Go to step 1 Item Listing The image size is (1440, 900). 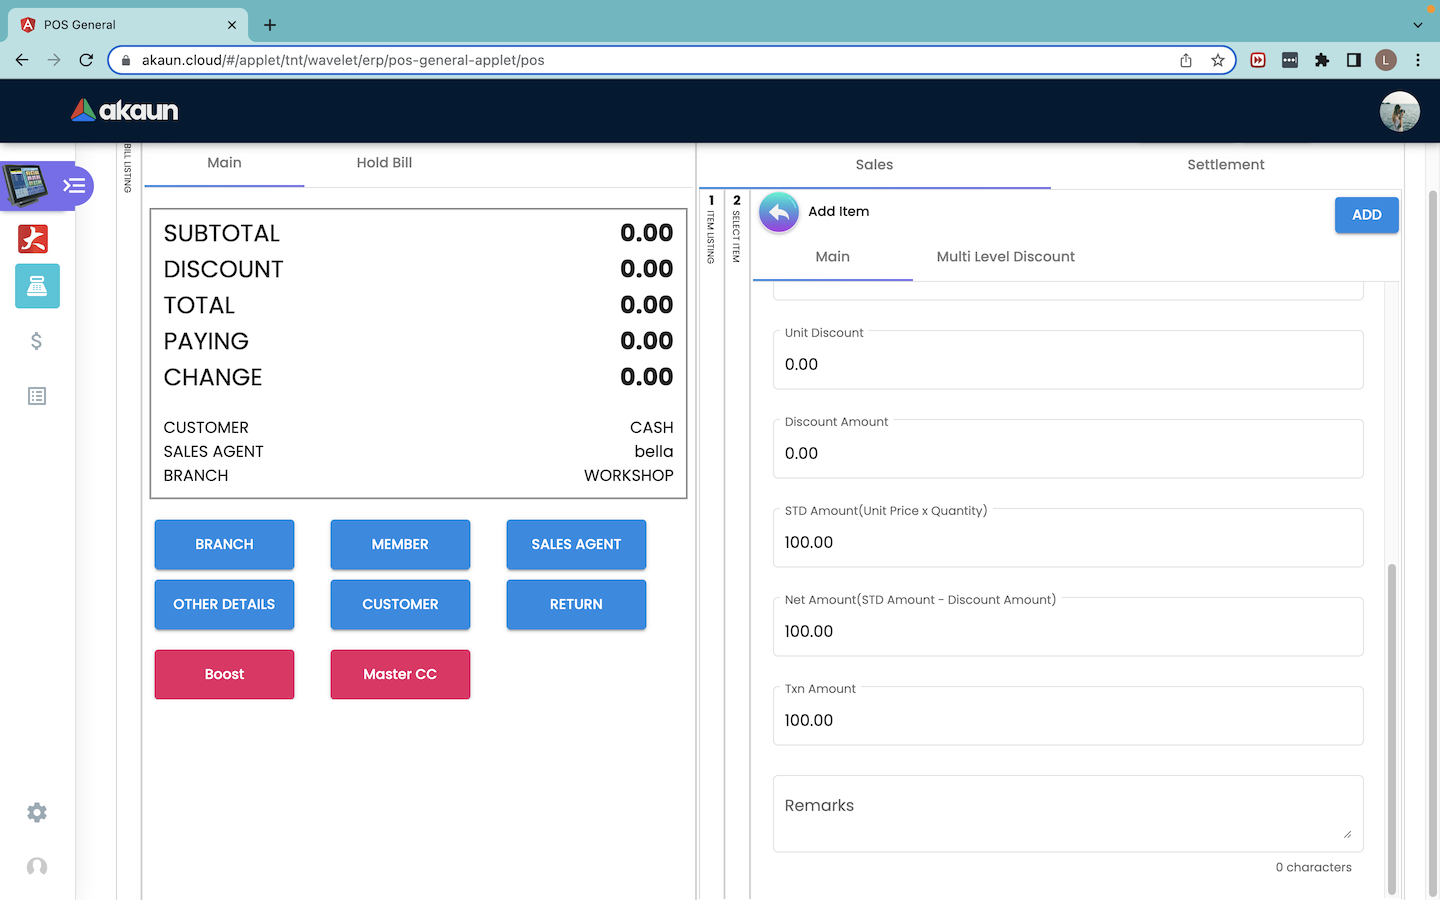click(711, 229)
